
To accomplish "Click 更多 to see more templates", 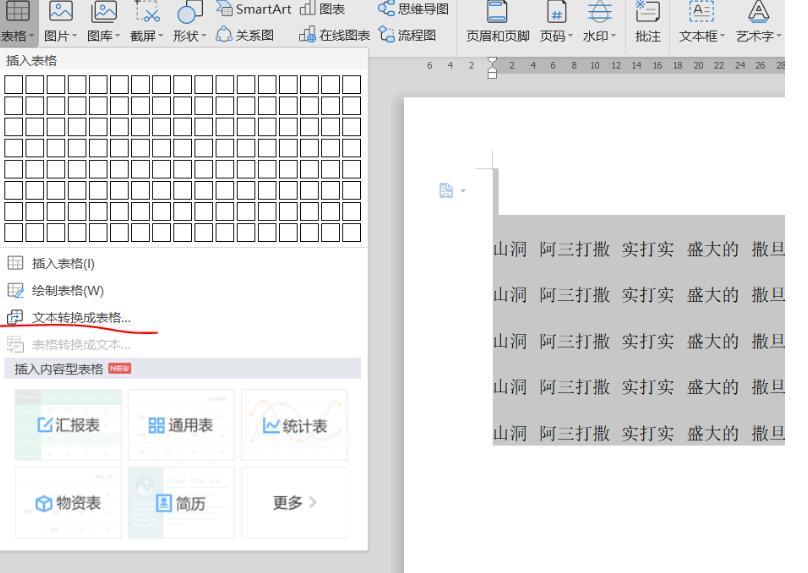I will (x=294, y=502).
